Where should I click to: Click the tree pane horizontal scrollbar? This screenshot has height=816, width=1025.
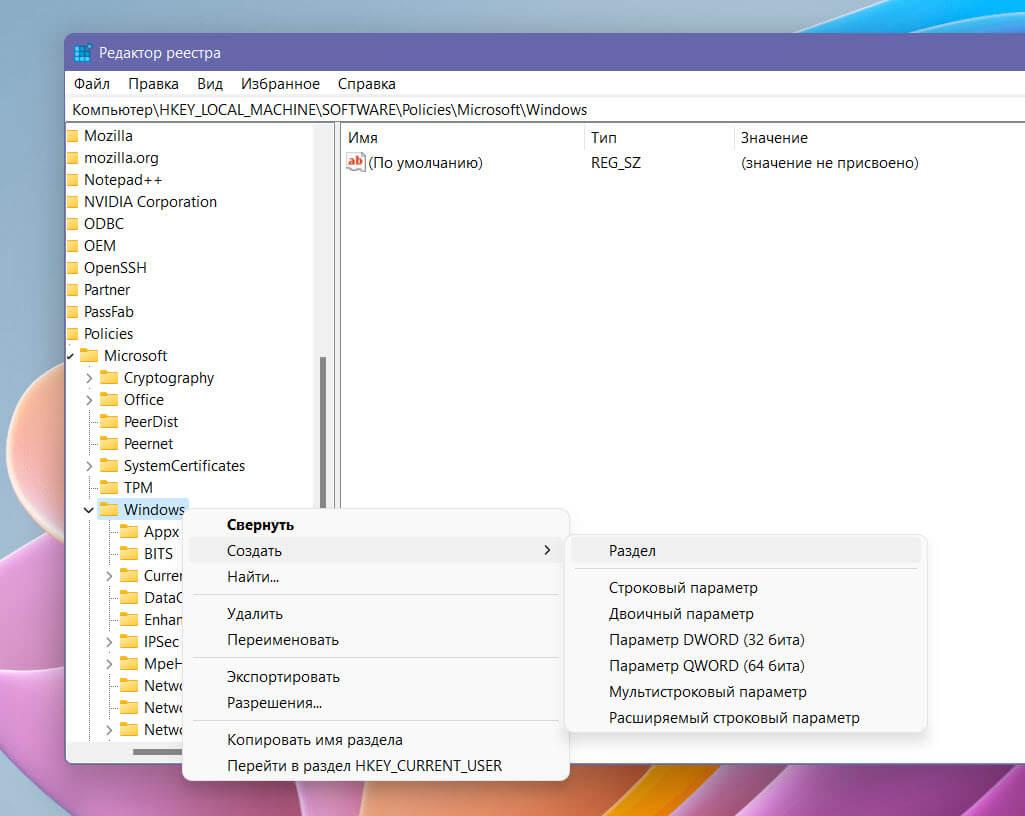click(x=158, y=752)
